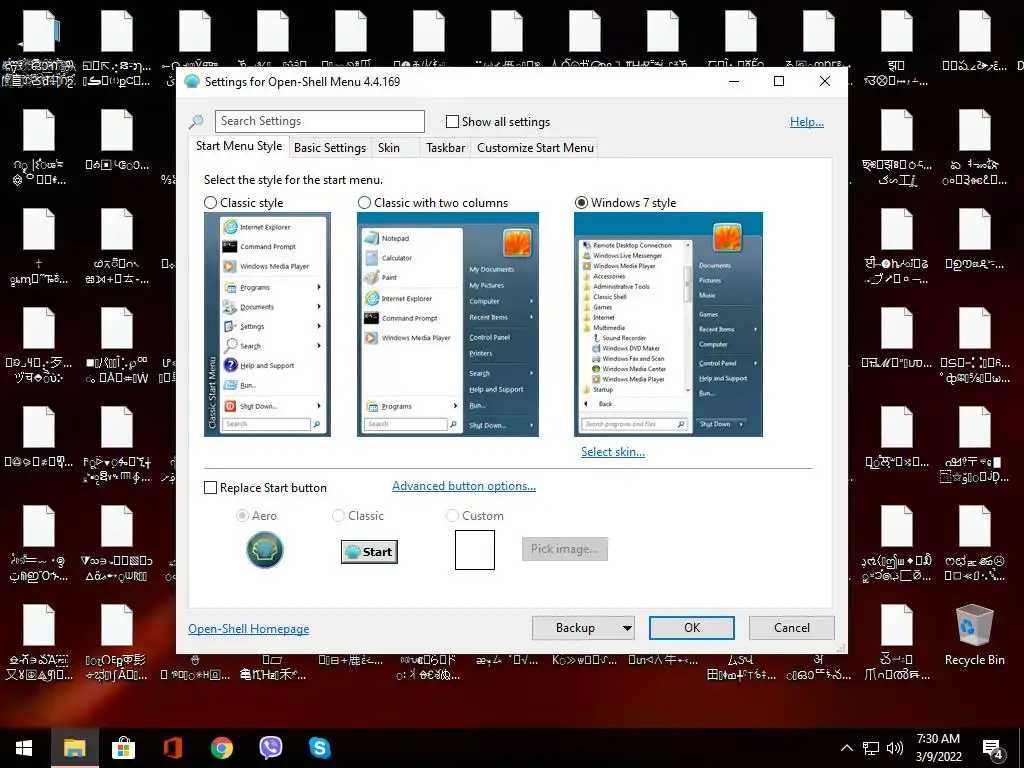The image size is (1024, 768).
Task: Click Classic two columns preview thumbnail
Action: [448, 325]
